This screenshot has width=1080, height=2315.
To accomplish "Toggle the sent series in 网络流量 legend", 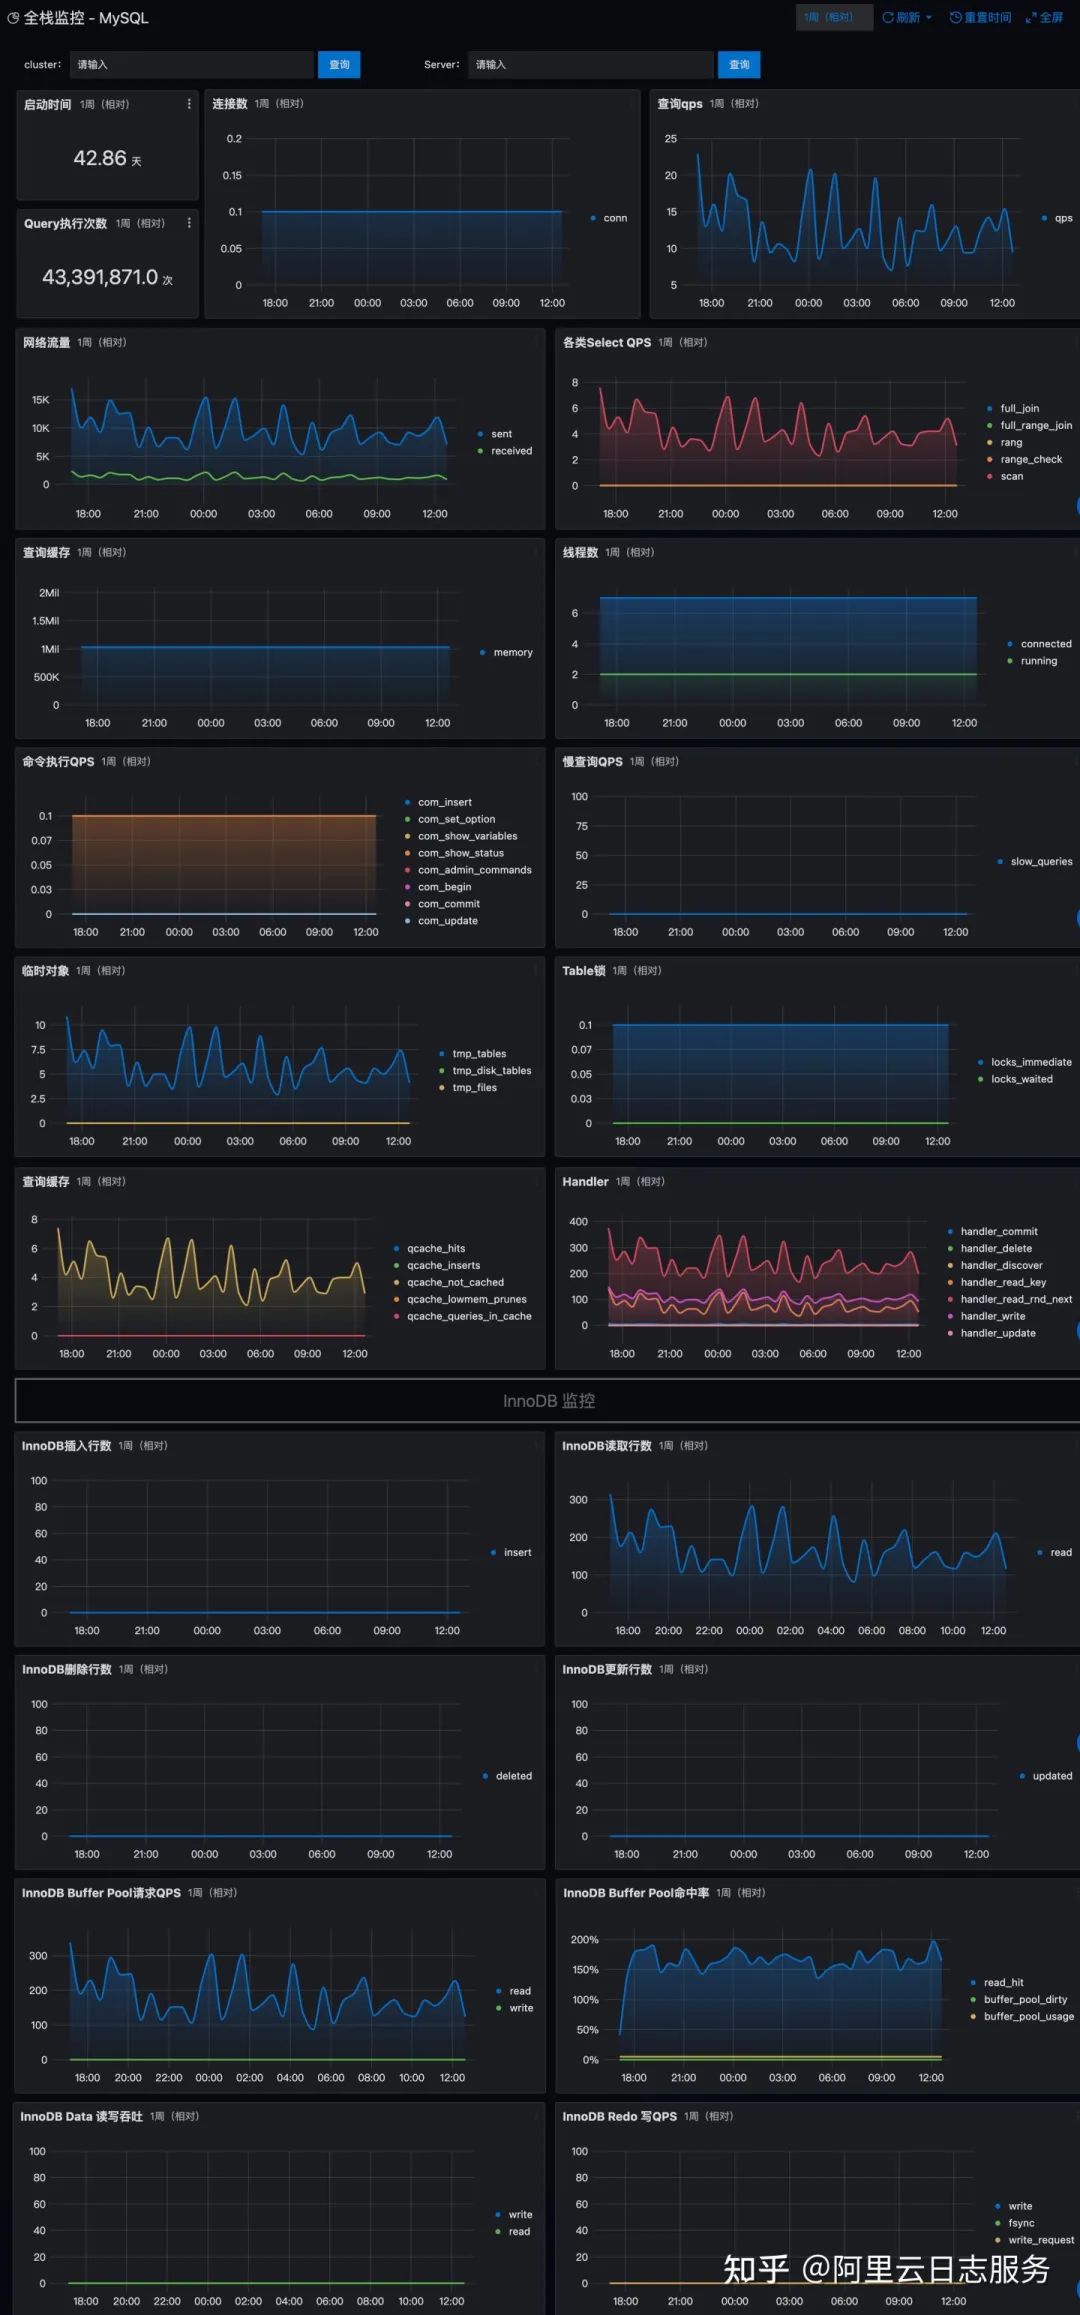I will click(x=495, y=434).
